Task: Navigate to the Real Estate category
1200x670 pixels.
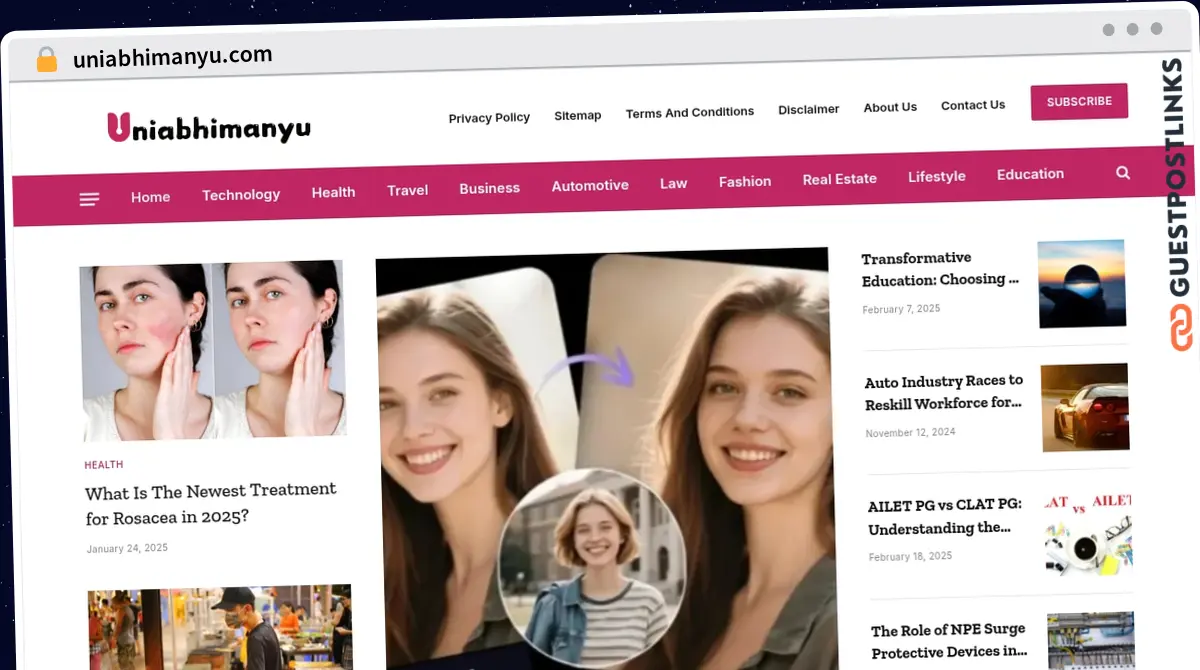Action: pos(840,178)
